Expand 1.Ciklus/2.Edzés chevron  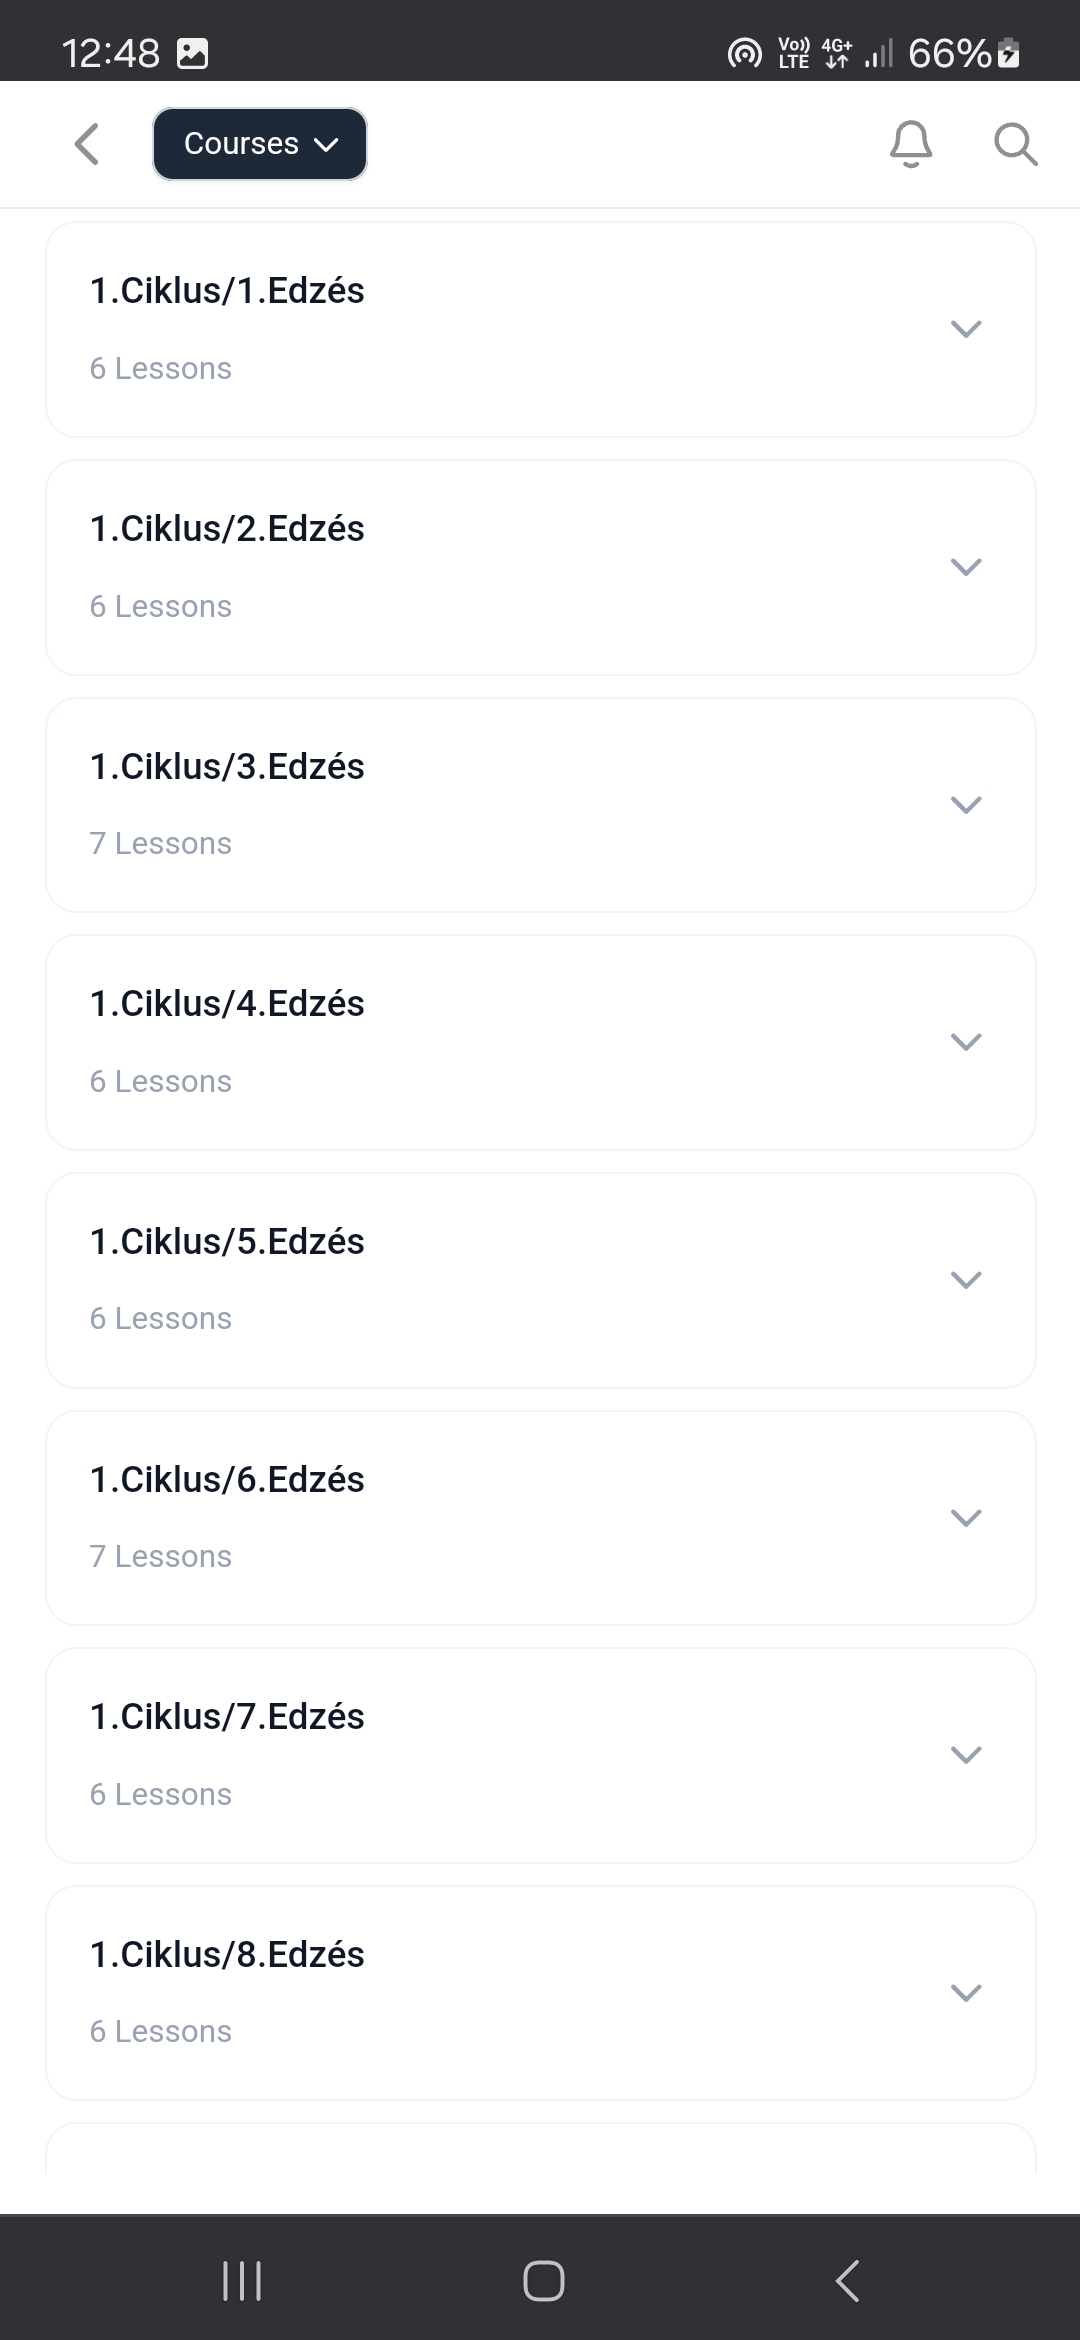(x=965, y=567)
